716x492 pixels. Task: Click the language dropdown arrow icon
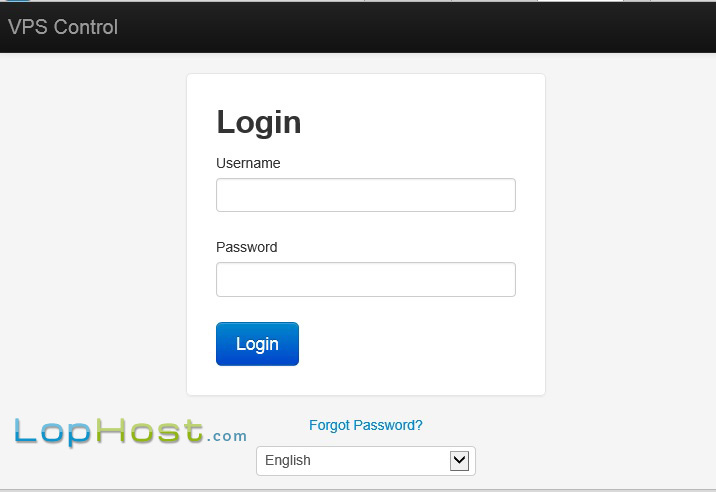click(x=459, y=460)
